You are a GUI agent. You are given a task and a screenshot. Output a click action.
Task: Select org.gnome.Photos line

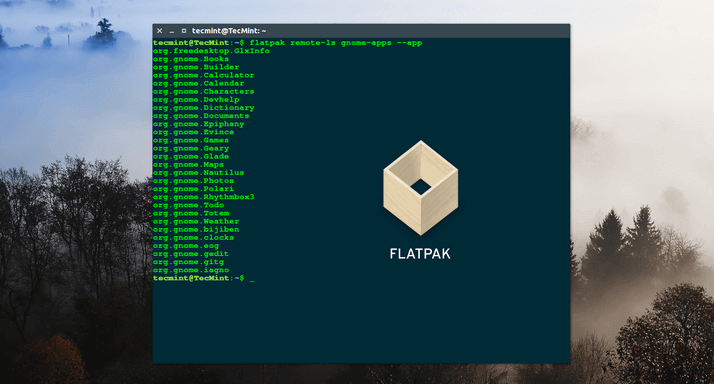pyautogui.click(x=194, y=181)
